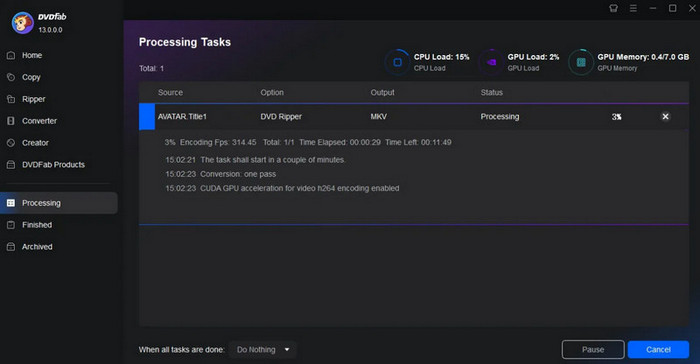Click the MKV output cell
The image size is (700, 364).
pos(379,117)
